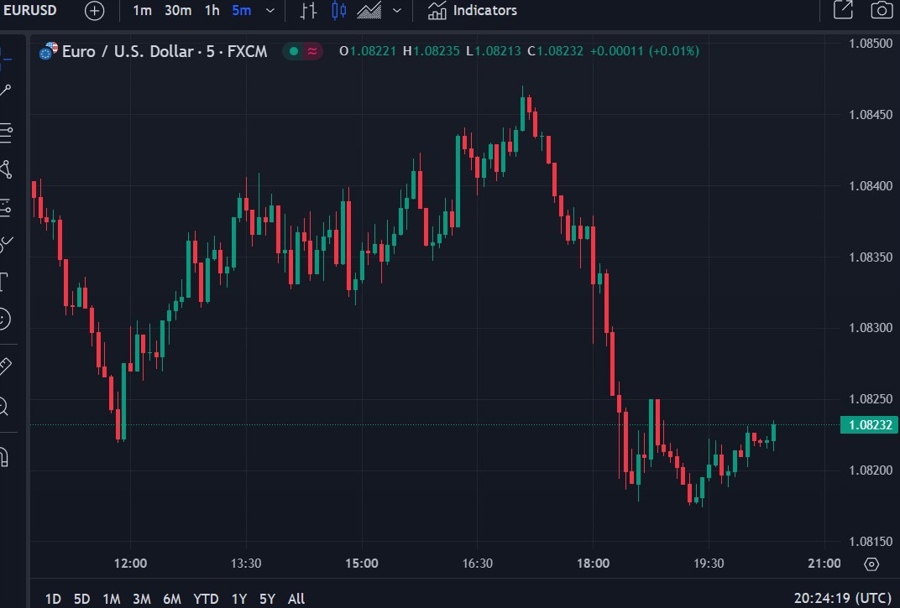Image resolution: width=900 pixels, height=608 pixels.
Task: Open the chart settings gear icon
Action: point(871,564)
